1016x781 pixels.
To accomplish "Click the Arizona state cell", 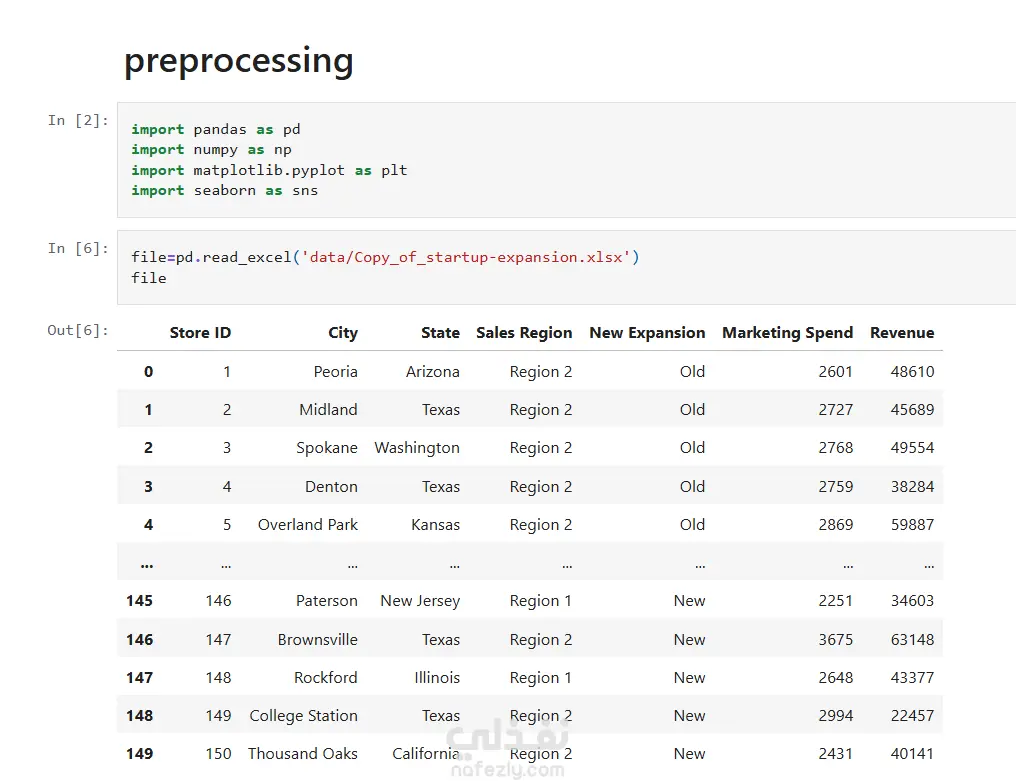I will 433,371.
